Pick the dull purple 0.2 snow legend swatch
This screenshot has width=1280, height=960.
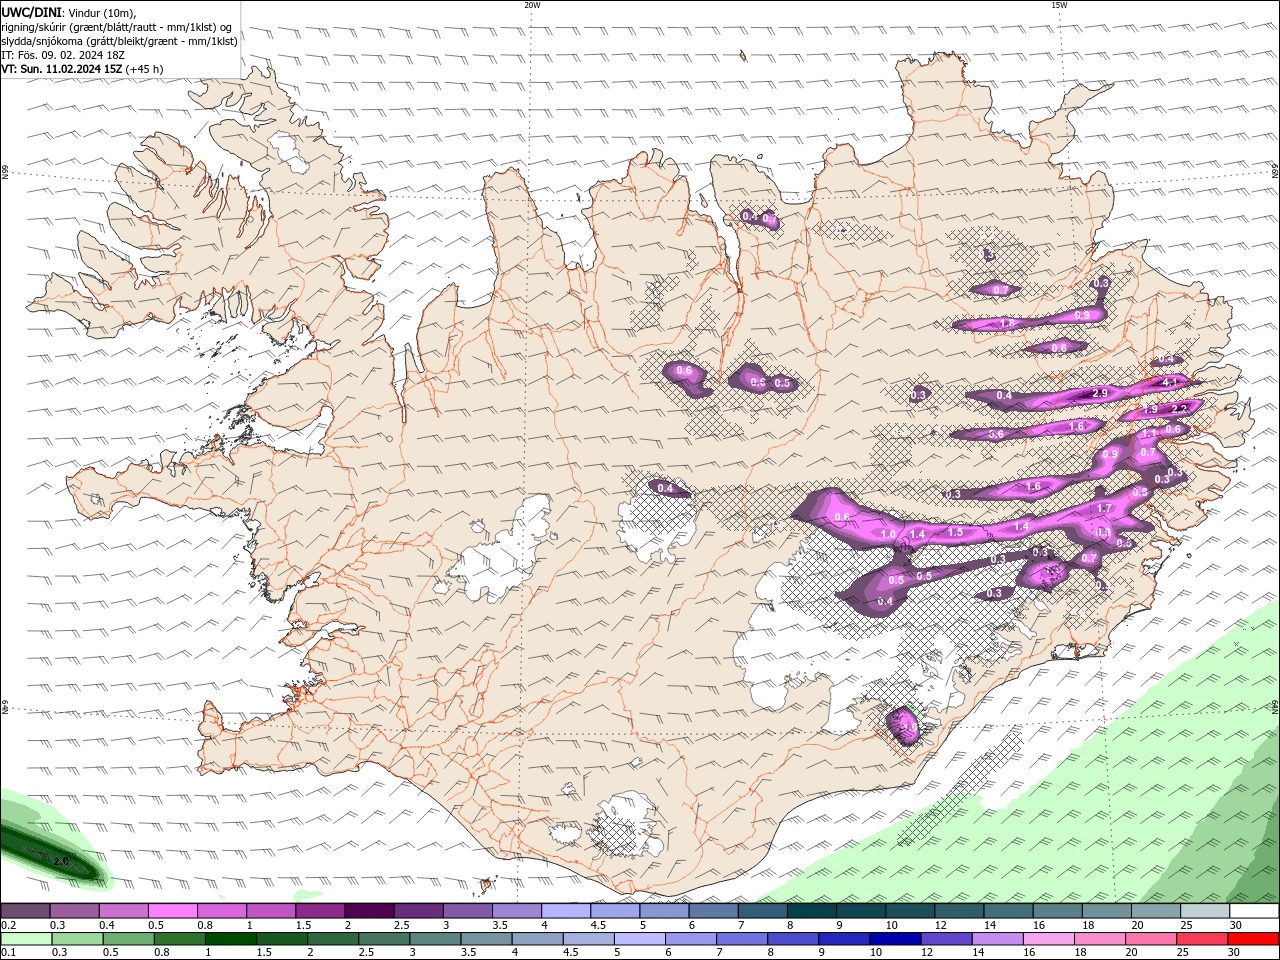click(25, 911)
